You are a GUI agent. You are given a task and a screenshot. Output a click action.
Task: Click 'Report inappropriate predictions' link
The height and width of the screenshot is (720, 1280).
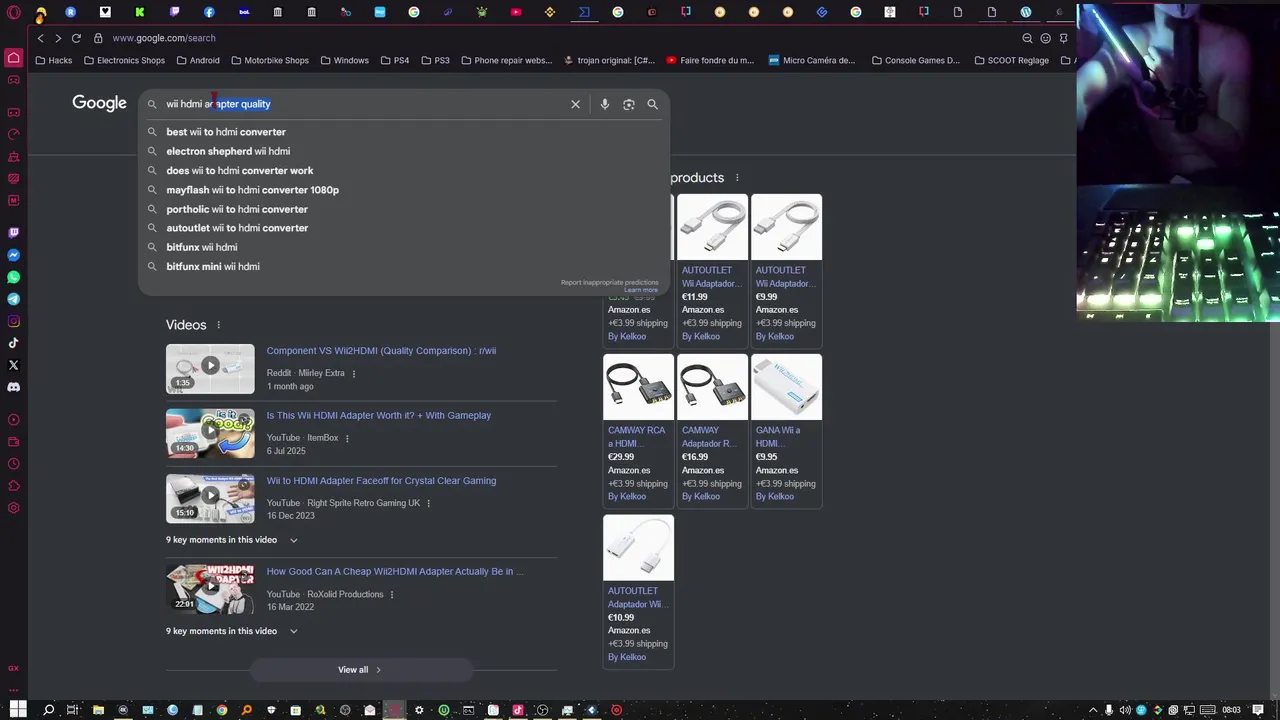(x=609, y=283)
